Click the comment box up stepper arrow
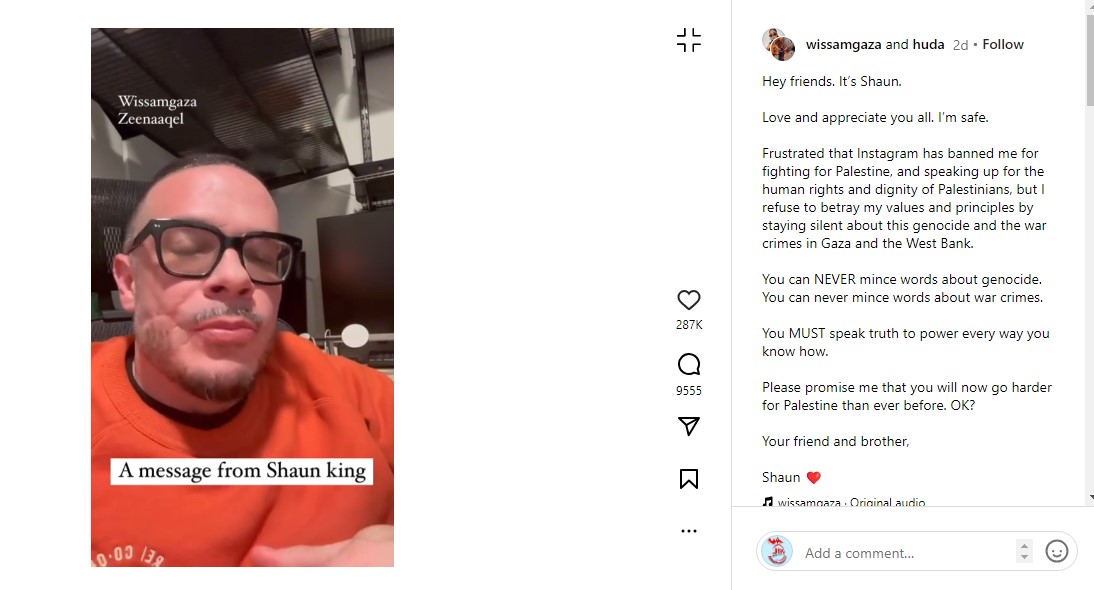Image resolution: width=1094 pixels, height=590 pixels. click(1024, 546)
